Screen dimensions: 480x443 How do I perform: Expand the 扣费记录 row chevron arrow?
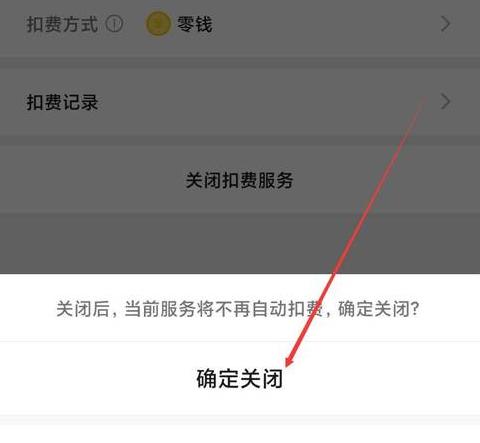click(445, 101)
